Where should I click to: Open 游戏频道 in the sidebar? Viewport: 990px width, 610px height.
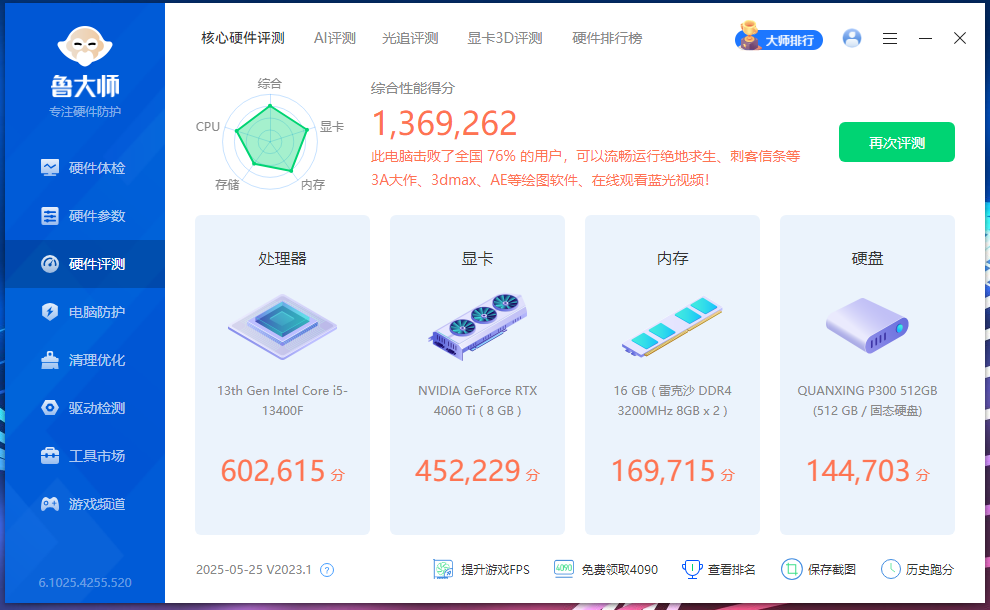(x=85, y=504)
